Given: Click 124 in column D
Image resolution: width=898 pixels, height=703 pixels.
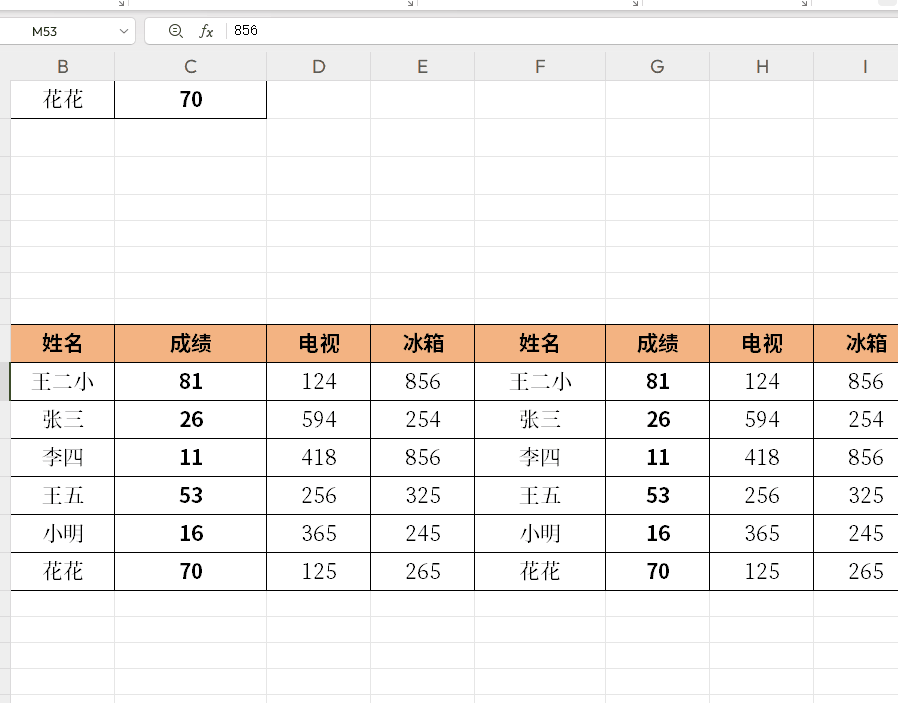Looking at the screenshot, I should pyautogui.click(x=318, y=381).
